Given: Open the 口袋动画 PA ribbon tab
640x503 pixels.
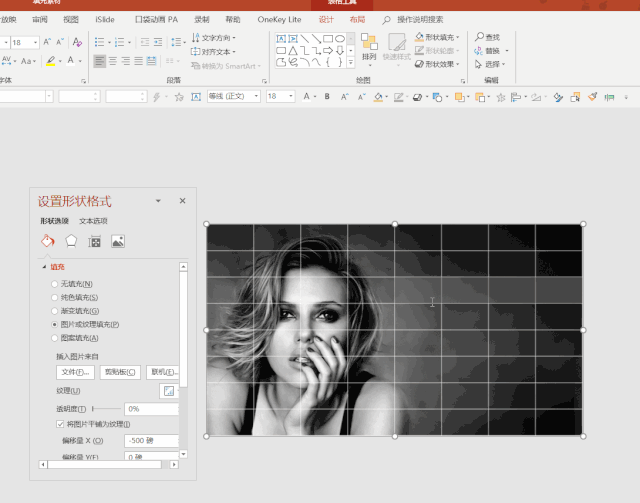Looking at the screenshot, I should pyautogui.click(x=156, y=19).
